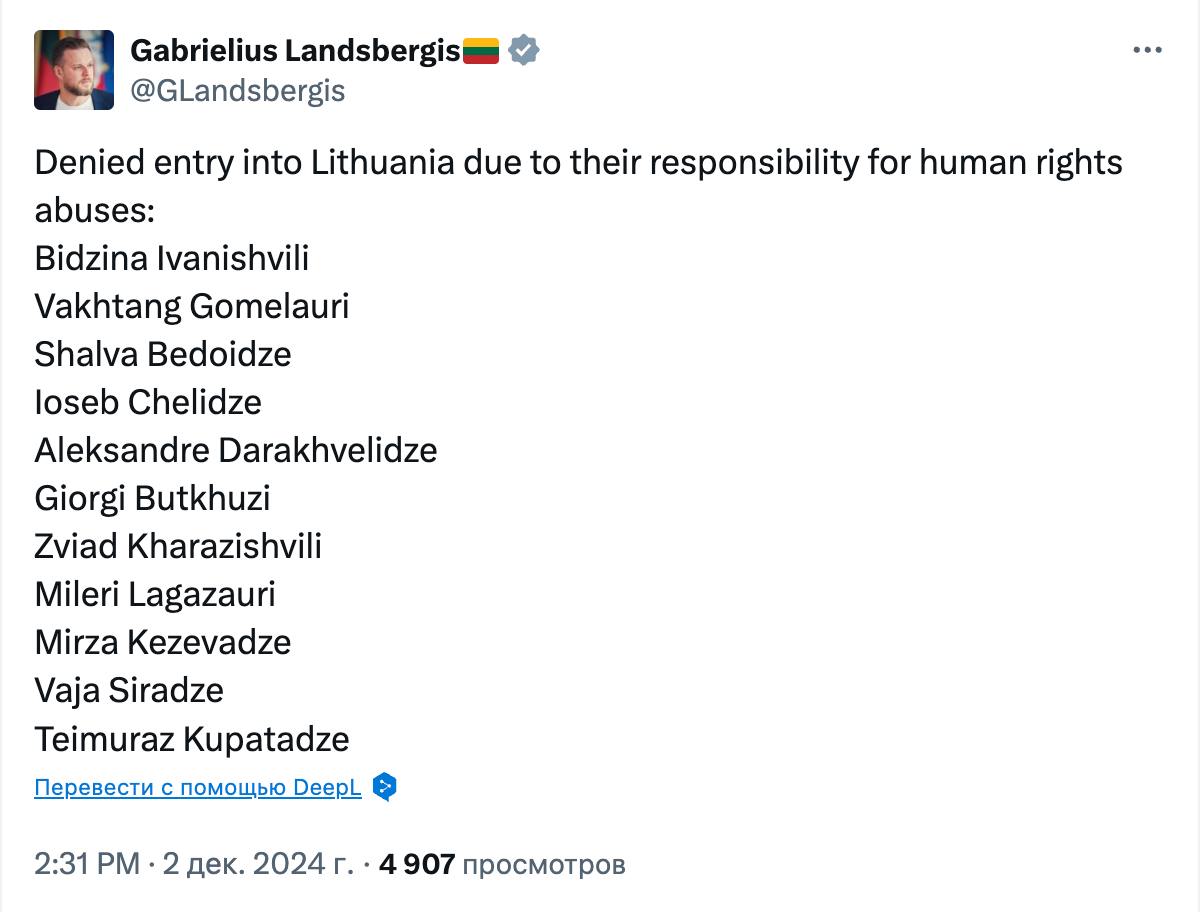This screenshot has width=1204, height=912.
Task: Open the @GLandsbergis handle link
Action: [238, 91]
